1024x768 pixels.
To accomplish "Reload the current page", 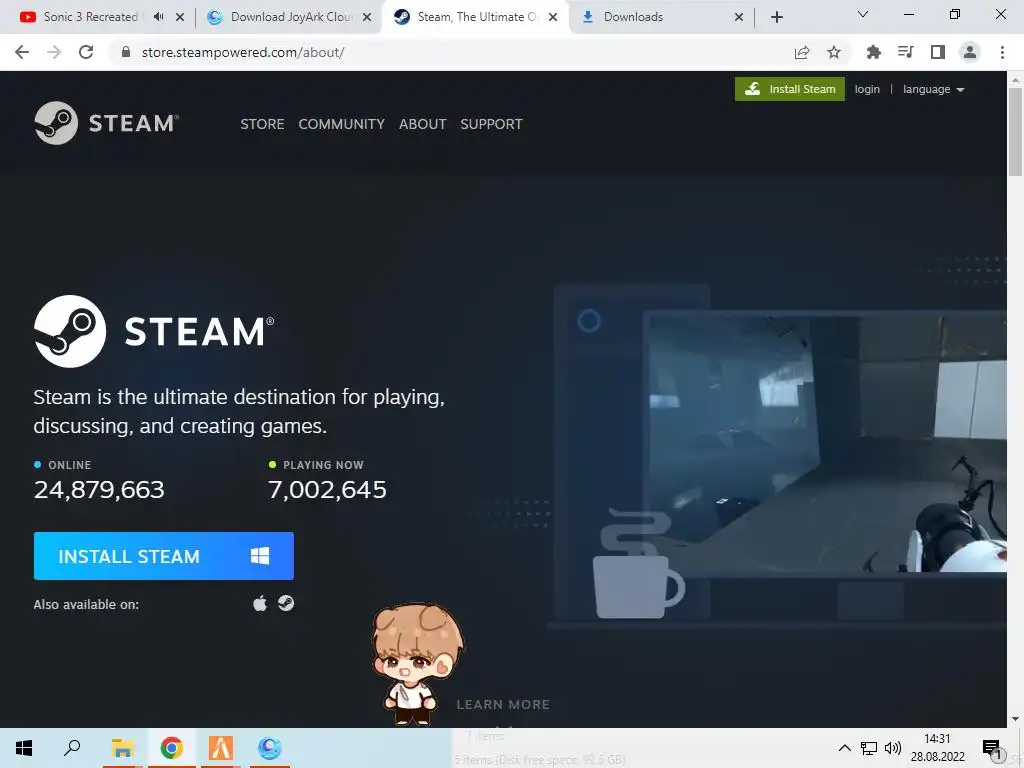I will [x=86, y=52].
